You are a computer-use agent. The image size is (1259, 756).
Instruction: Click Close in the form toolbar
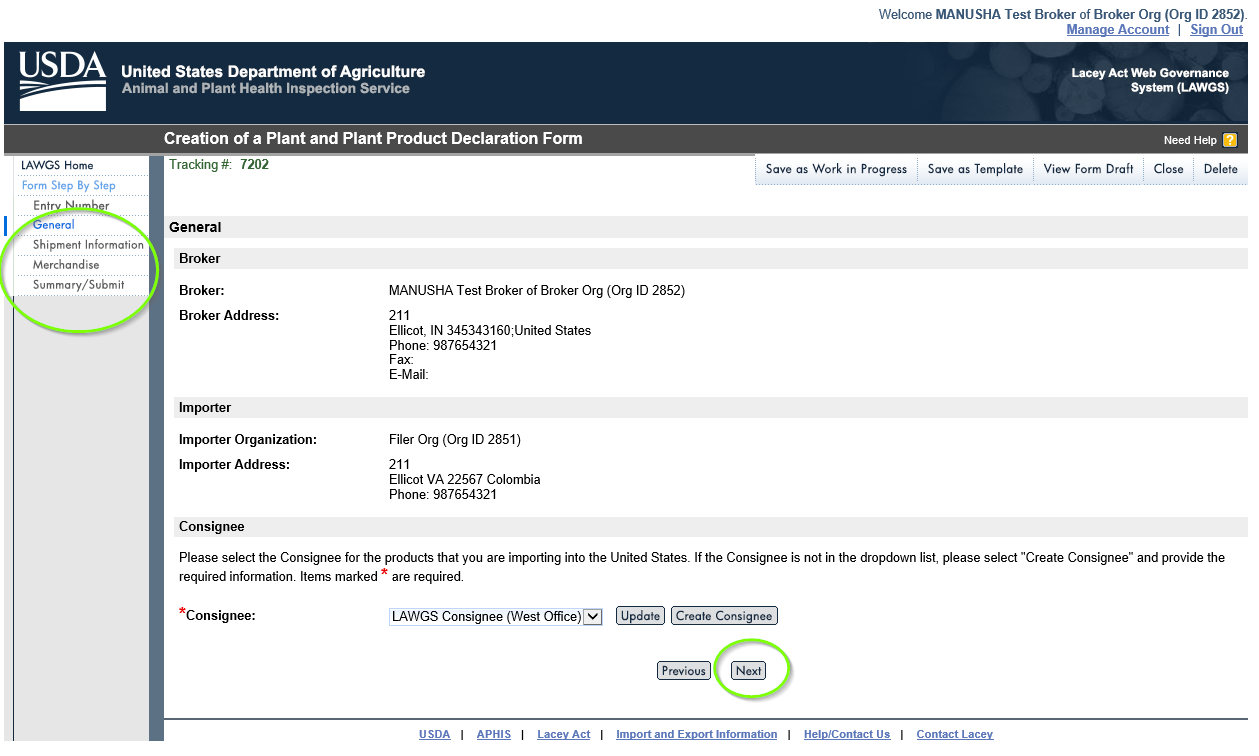pyautogui.click(x=1168, y=169)
